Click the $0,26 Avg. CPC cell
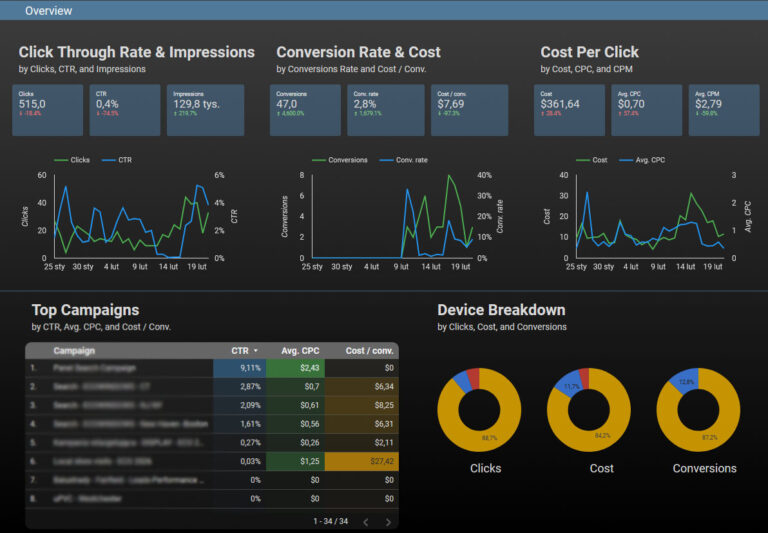Screen dimensions: 768x533 point(295,442)
